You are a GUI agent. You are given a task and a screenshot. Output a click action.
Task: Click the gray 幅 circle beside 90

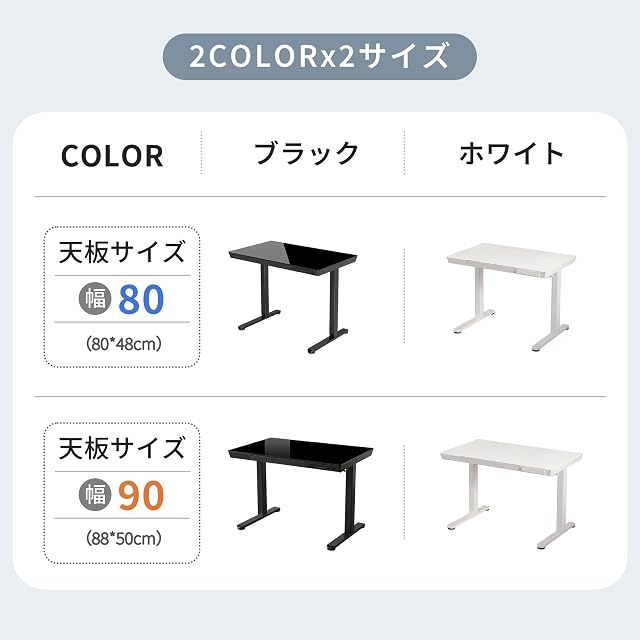(x=95, y=494)
